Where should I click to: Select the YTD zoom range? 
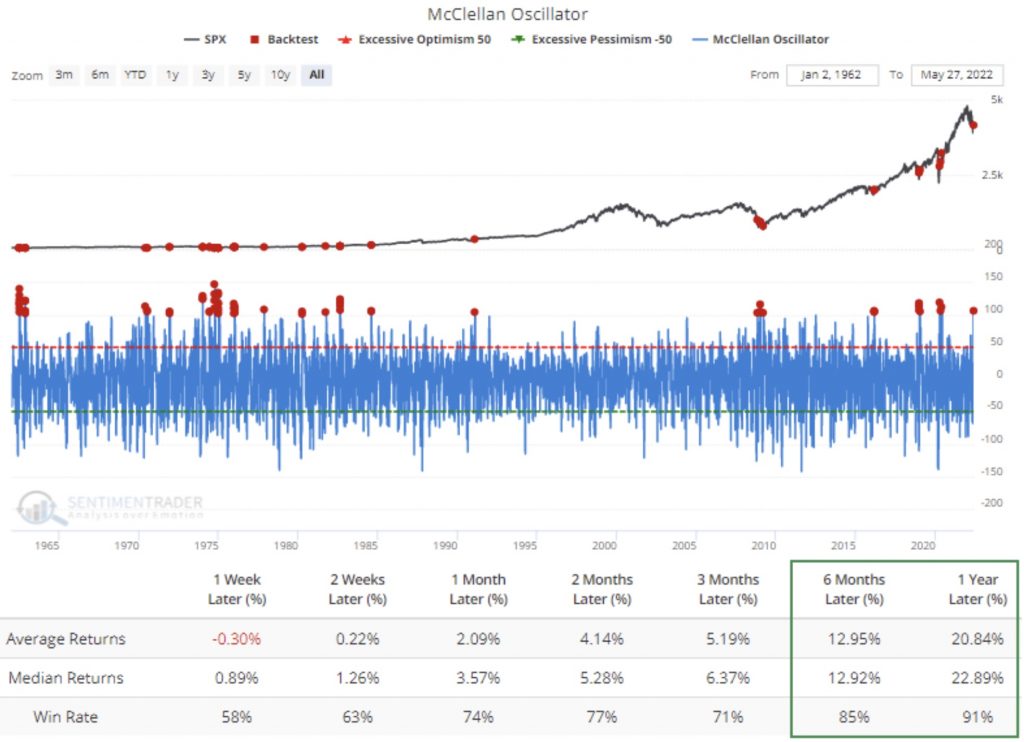pos(136,75)
